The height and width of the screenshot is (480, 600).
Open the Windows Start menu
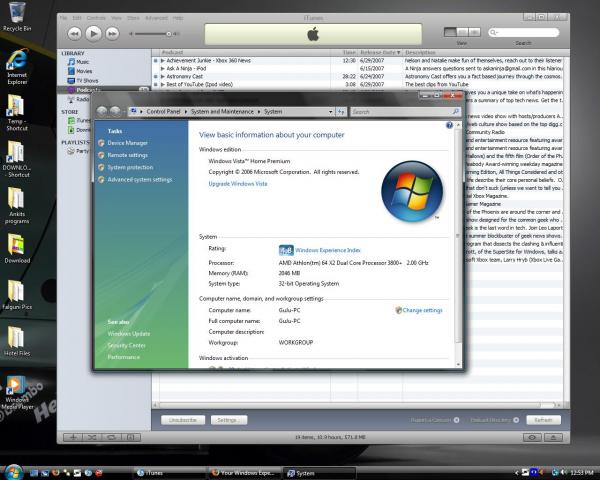[14, 472]
